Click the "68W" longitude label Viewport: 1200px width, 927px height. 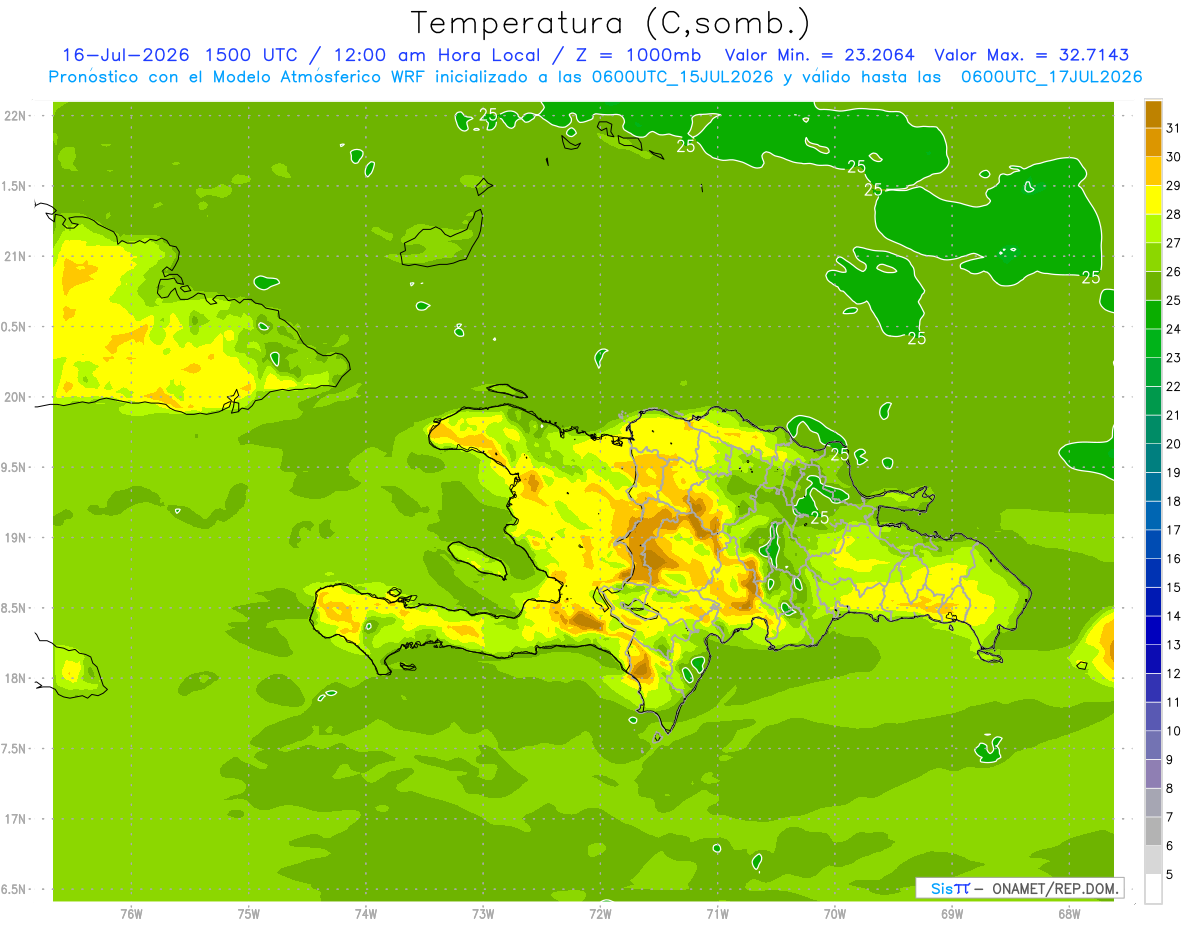point(1069,913)
